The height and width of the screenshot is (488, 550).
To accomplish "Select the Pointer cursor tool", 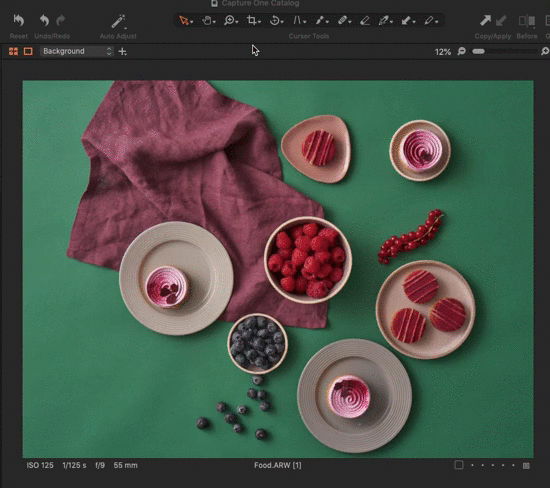I will click(x=184, y=20).
